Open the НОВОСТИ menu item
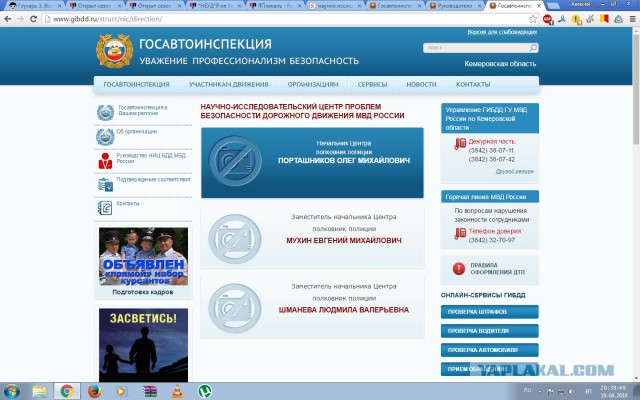 tap(421, 84)
